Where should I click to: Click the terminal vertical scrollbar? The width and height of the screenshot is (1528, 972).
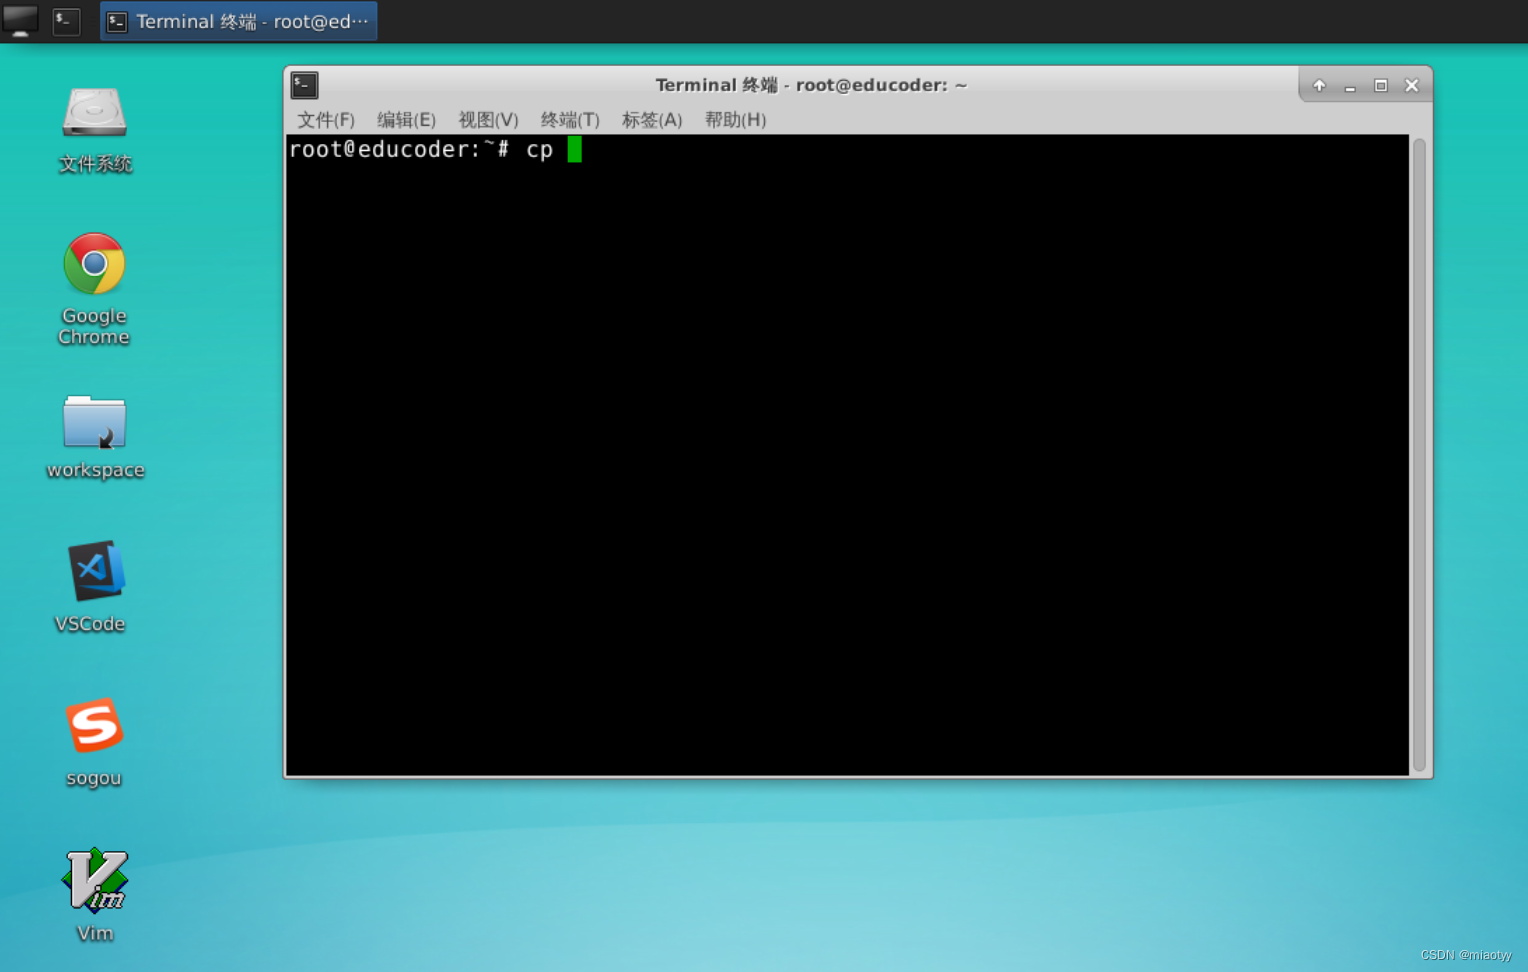1419,455
